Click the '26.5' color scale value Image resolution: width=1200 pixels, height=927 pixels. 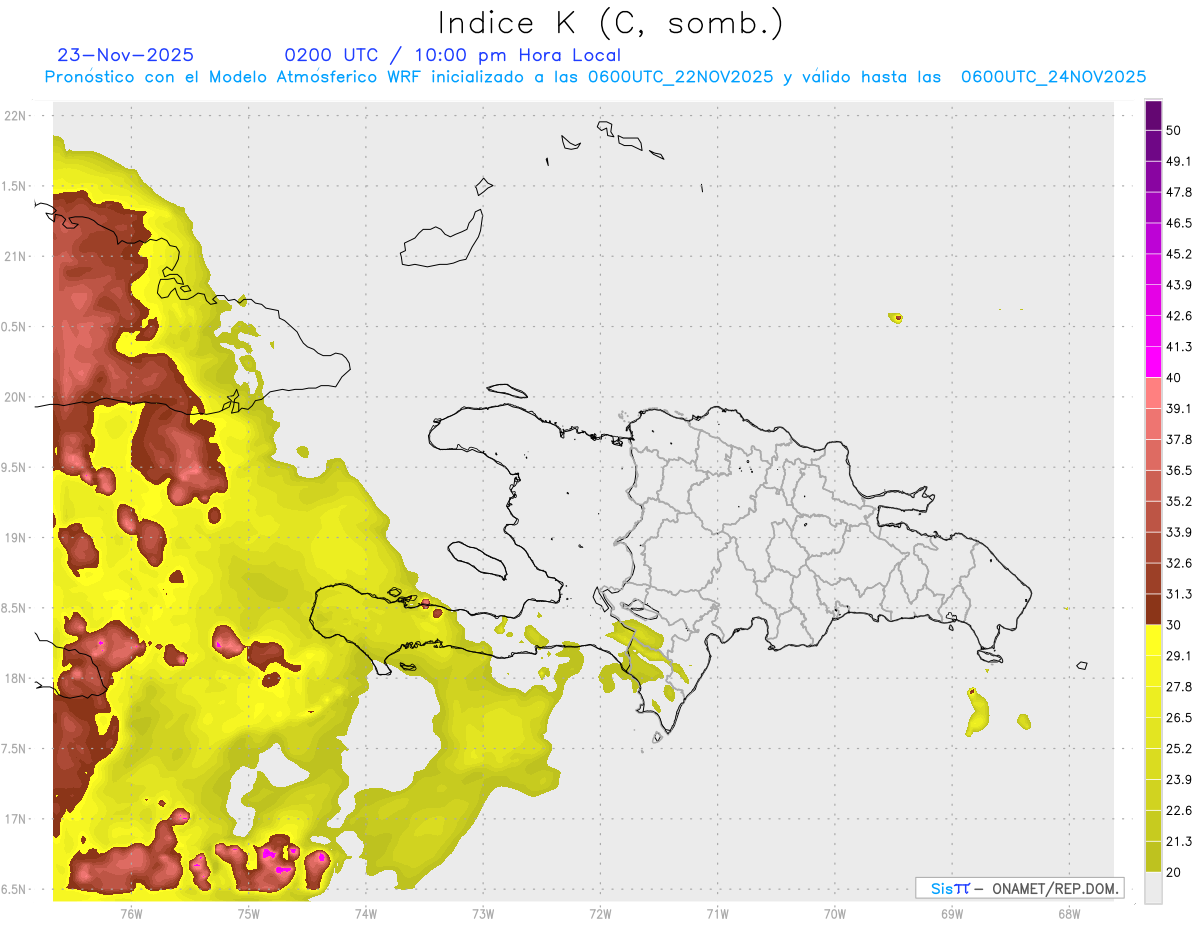coord(1179,717)
